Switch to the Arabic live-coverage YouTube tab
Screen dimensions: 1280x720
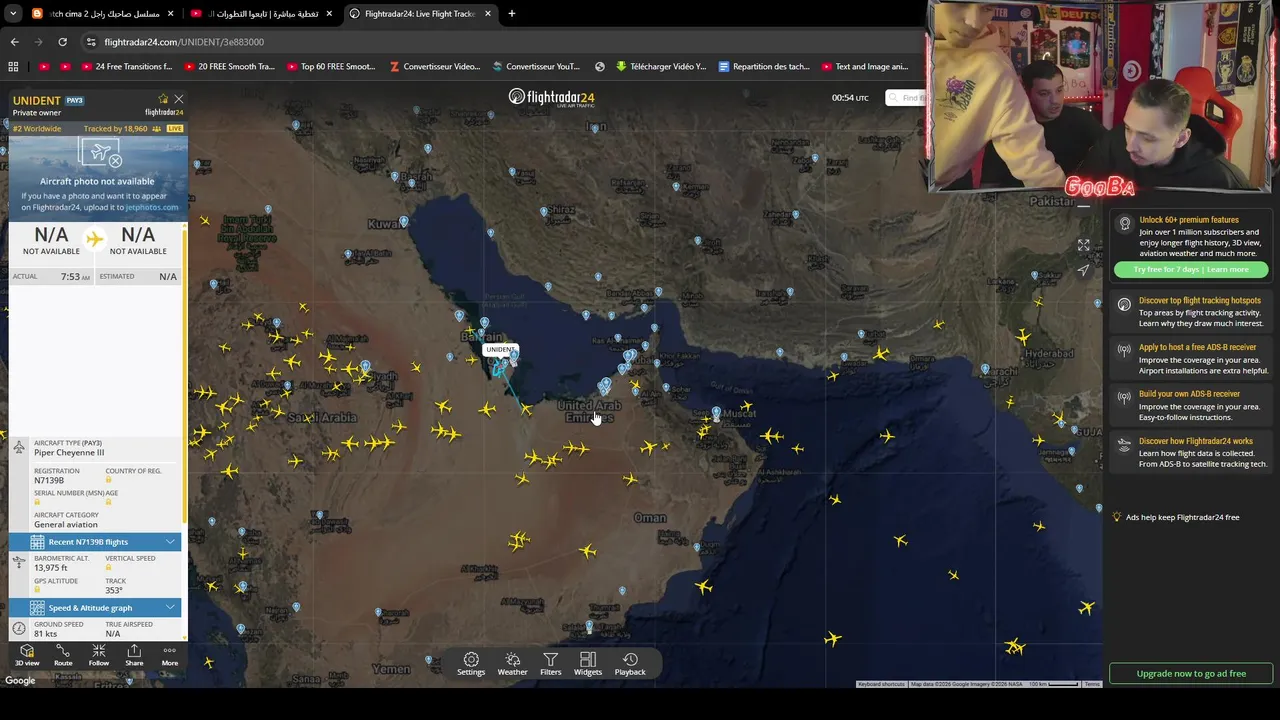coord(261,14)
